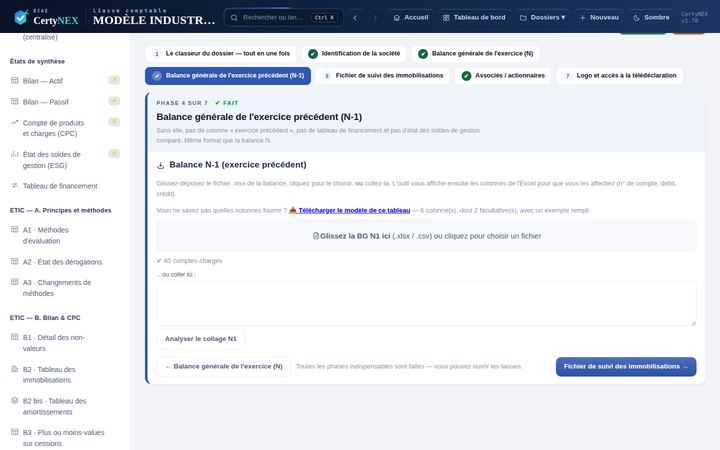
Task: Open the Accueil page
Action: click(x=411, y=17)
